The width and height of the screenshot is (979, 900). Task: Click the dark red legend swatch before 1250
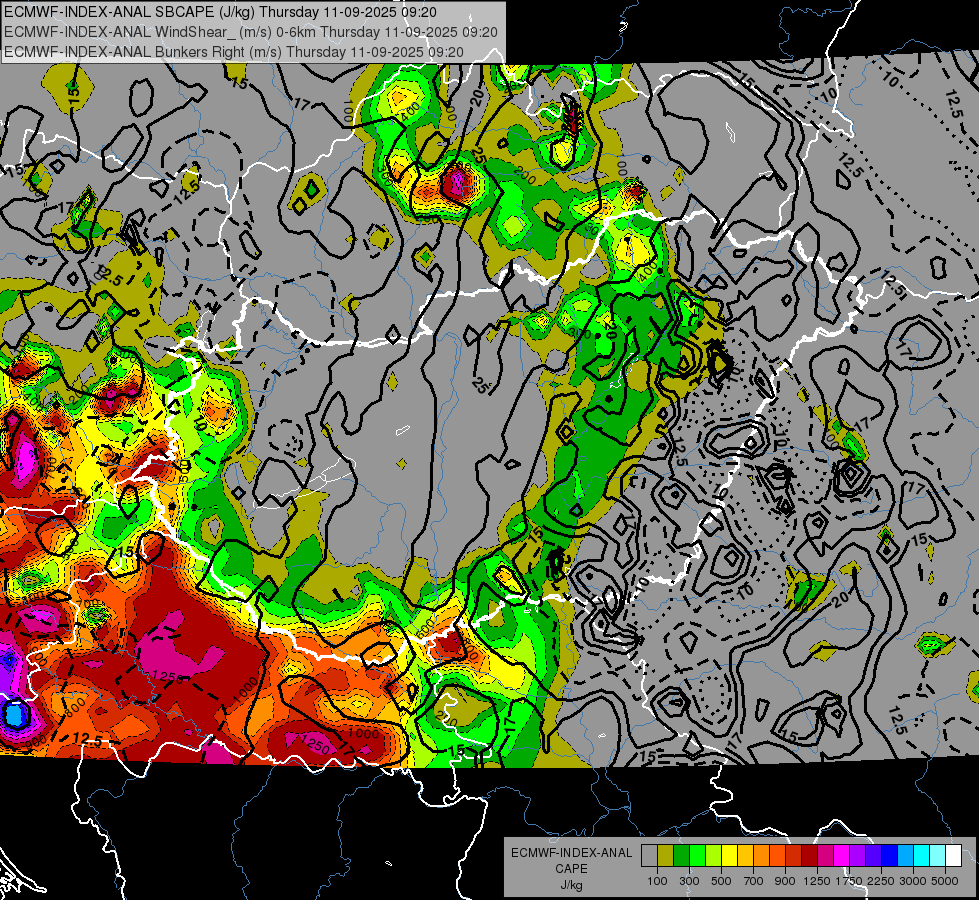click(x=809, y=856)
